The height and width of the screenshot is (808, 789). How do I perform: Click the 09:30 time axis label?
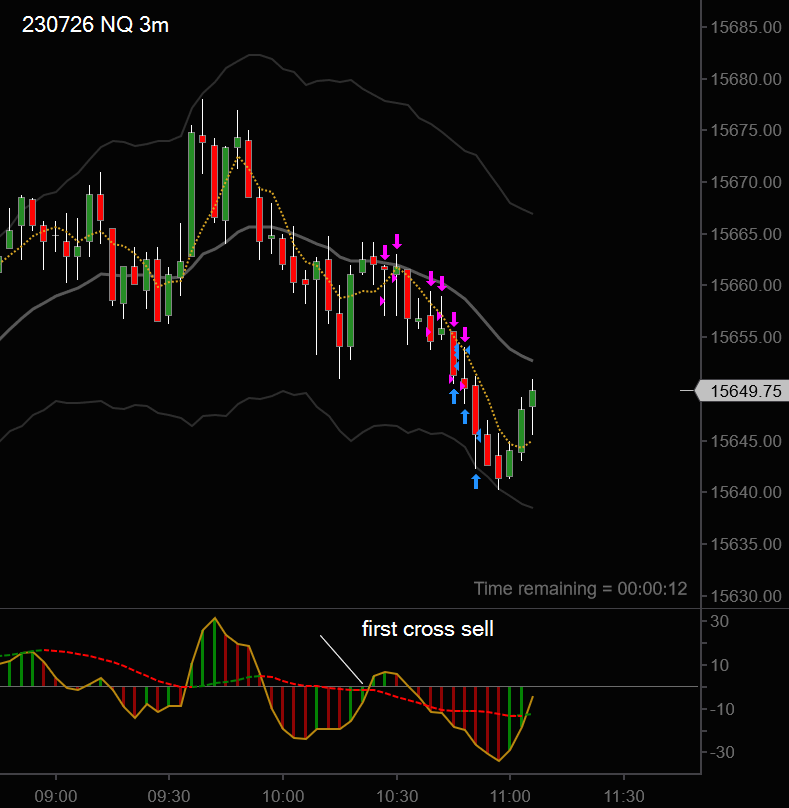pos(169,796)
